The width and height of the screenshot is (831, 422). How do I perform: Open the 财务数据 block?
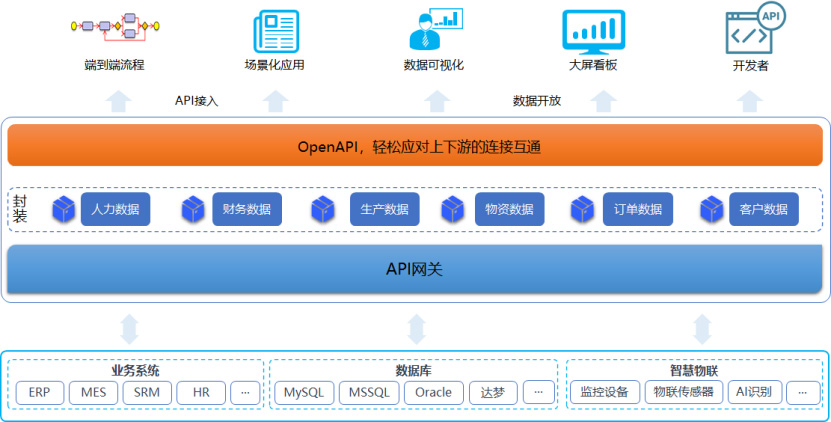tap(247, 209)
